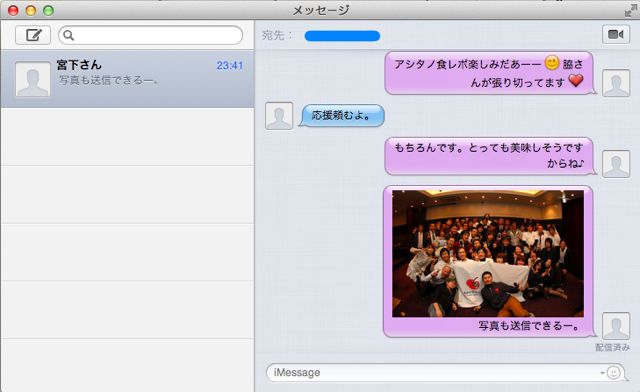Click the smiley emoji in the first message

[552, 62]
